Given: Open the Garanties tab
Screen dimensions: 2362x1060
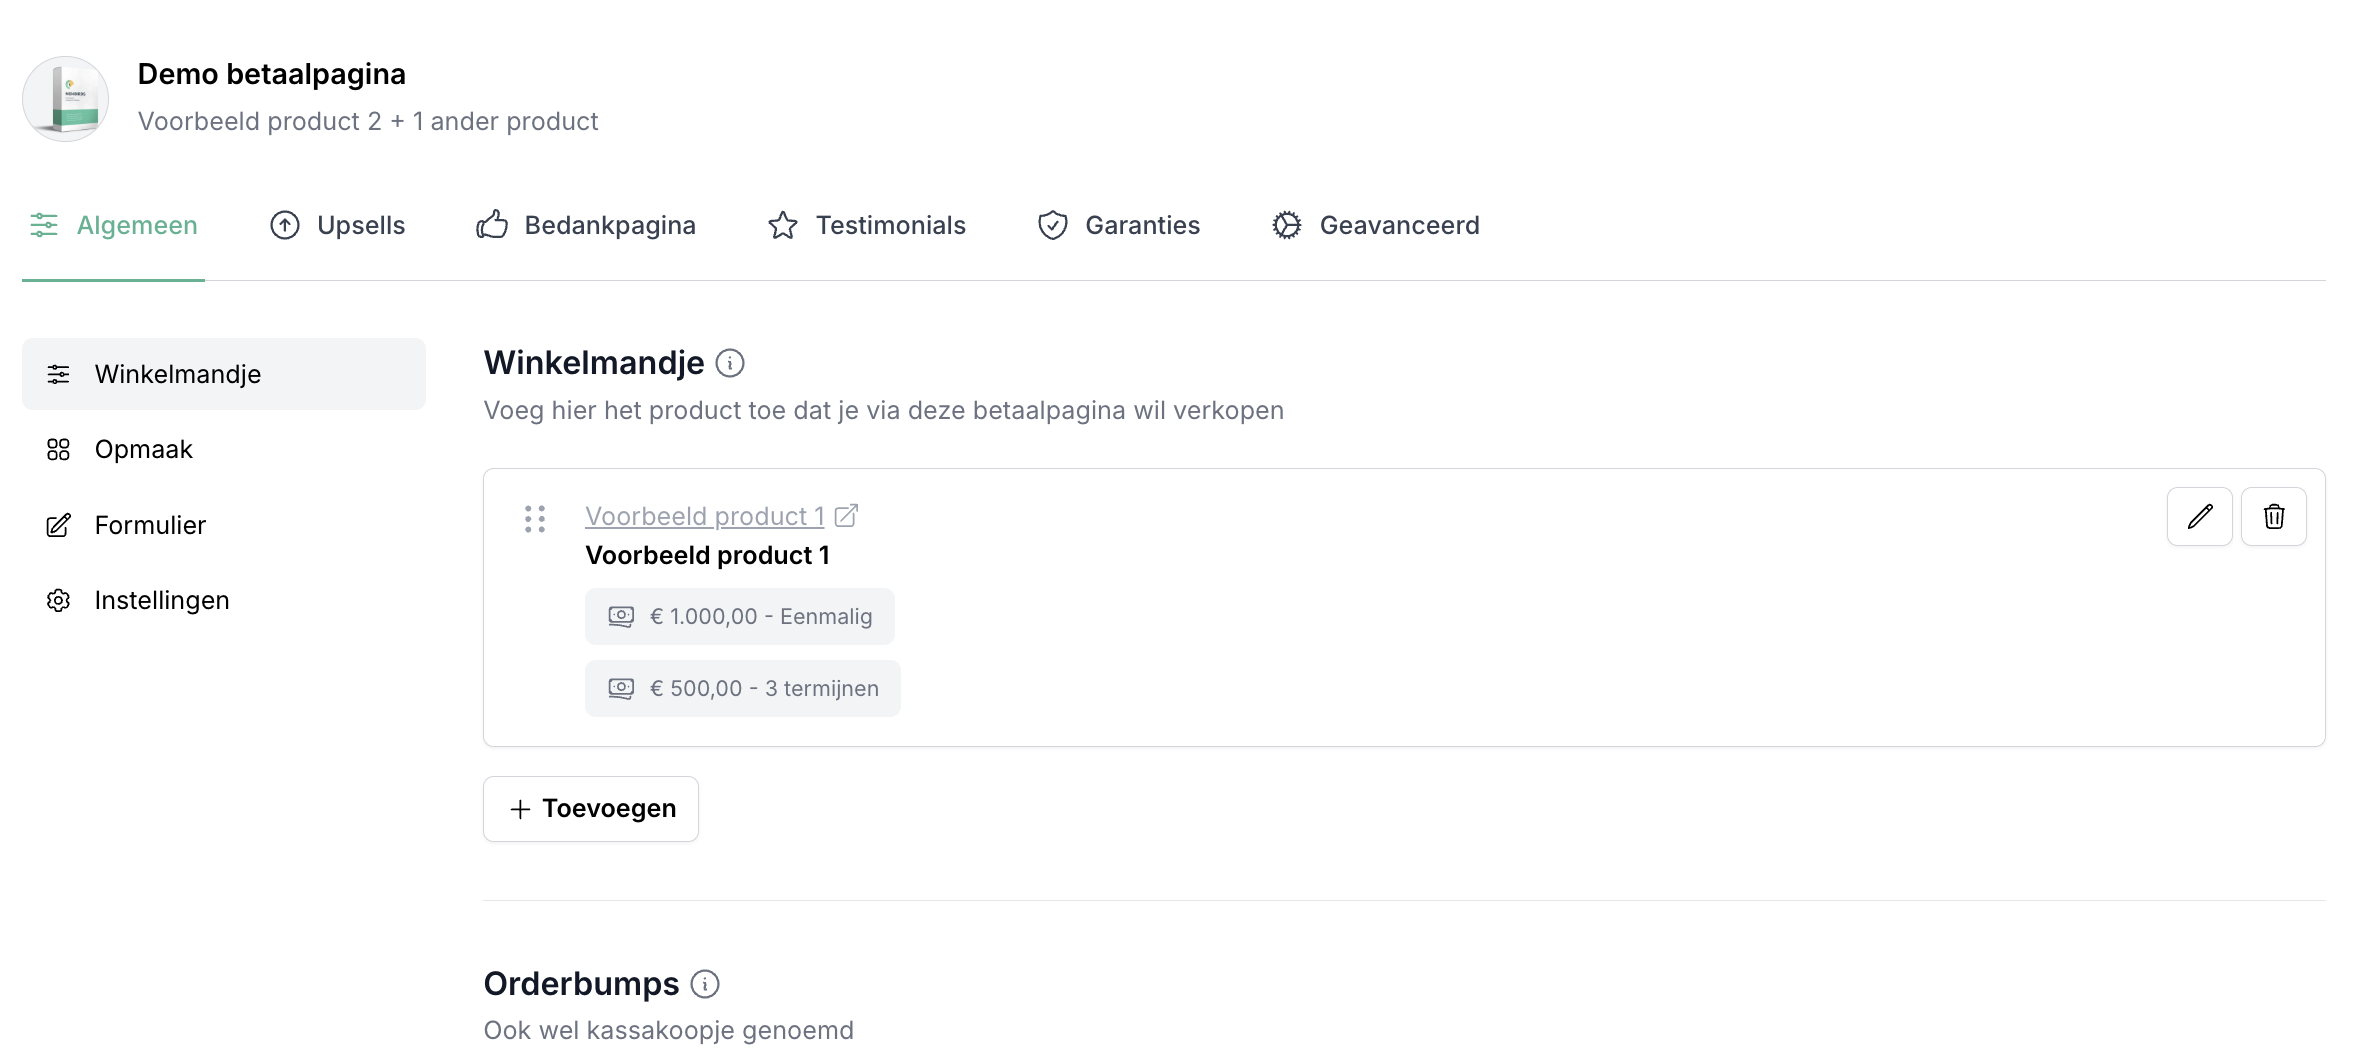Looking at the screenshot, I should point(1119,225).
